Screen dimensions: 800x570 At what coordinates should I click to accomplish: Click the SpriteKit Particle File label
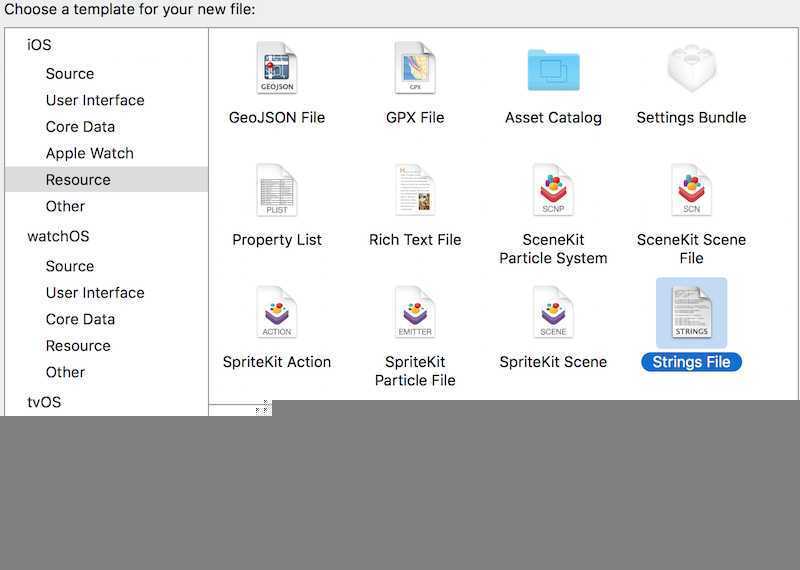[x=415, y=371]
